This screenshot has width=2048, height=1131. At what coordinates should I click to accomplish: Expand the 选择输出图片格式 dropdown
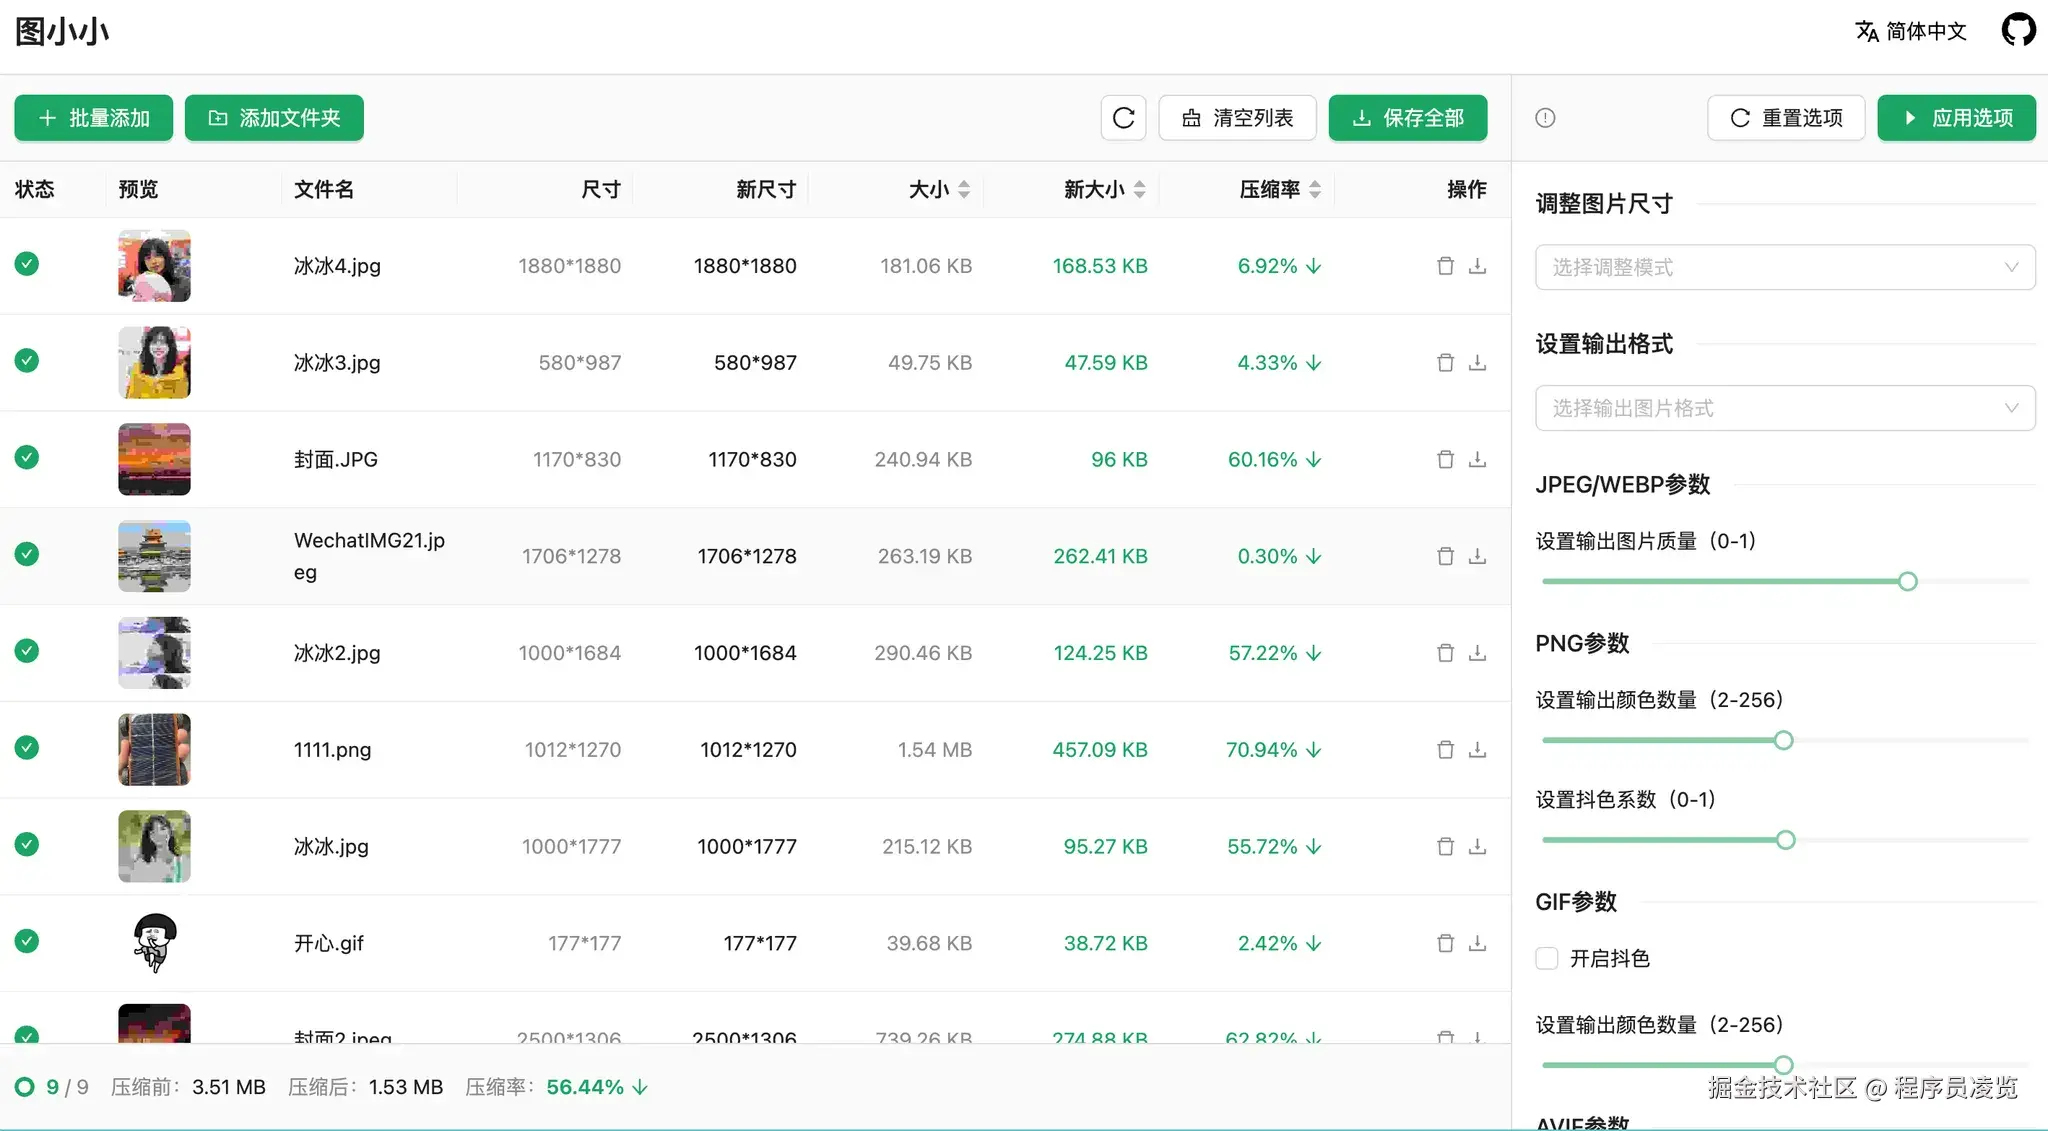1785,408
